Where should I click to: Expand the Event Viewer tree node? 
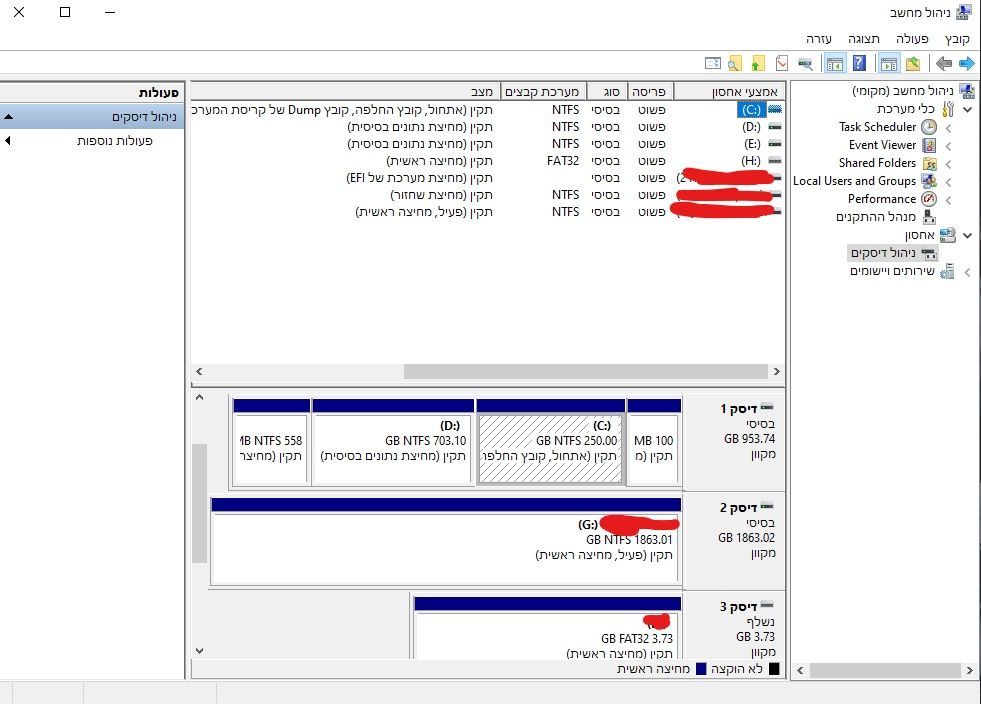[948, 146]
